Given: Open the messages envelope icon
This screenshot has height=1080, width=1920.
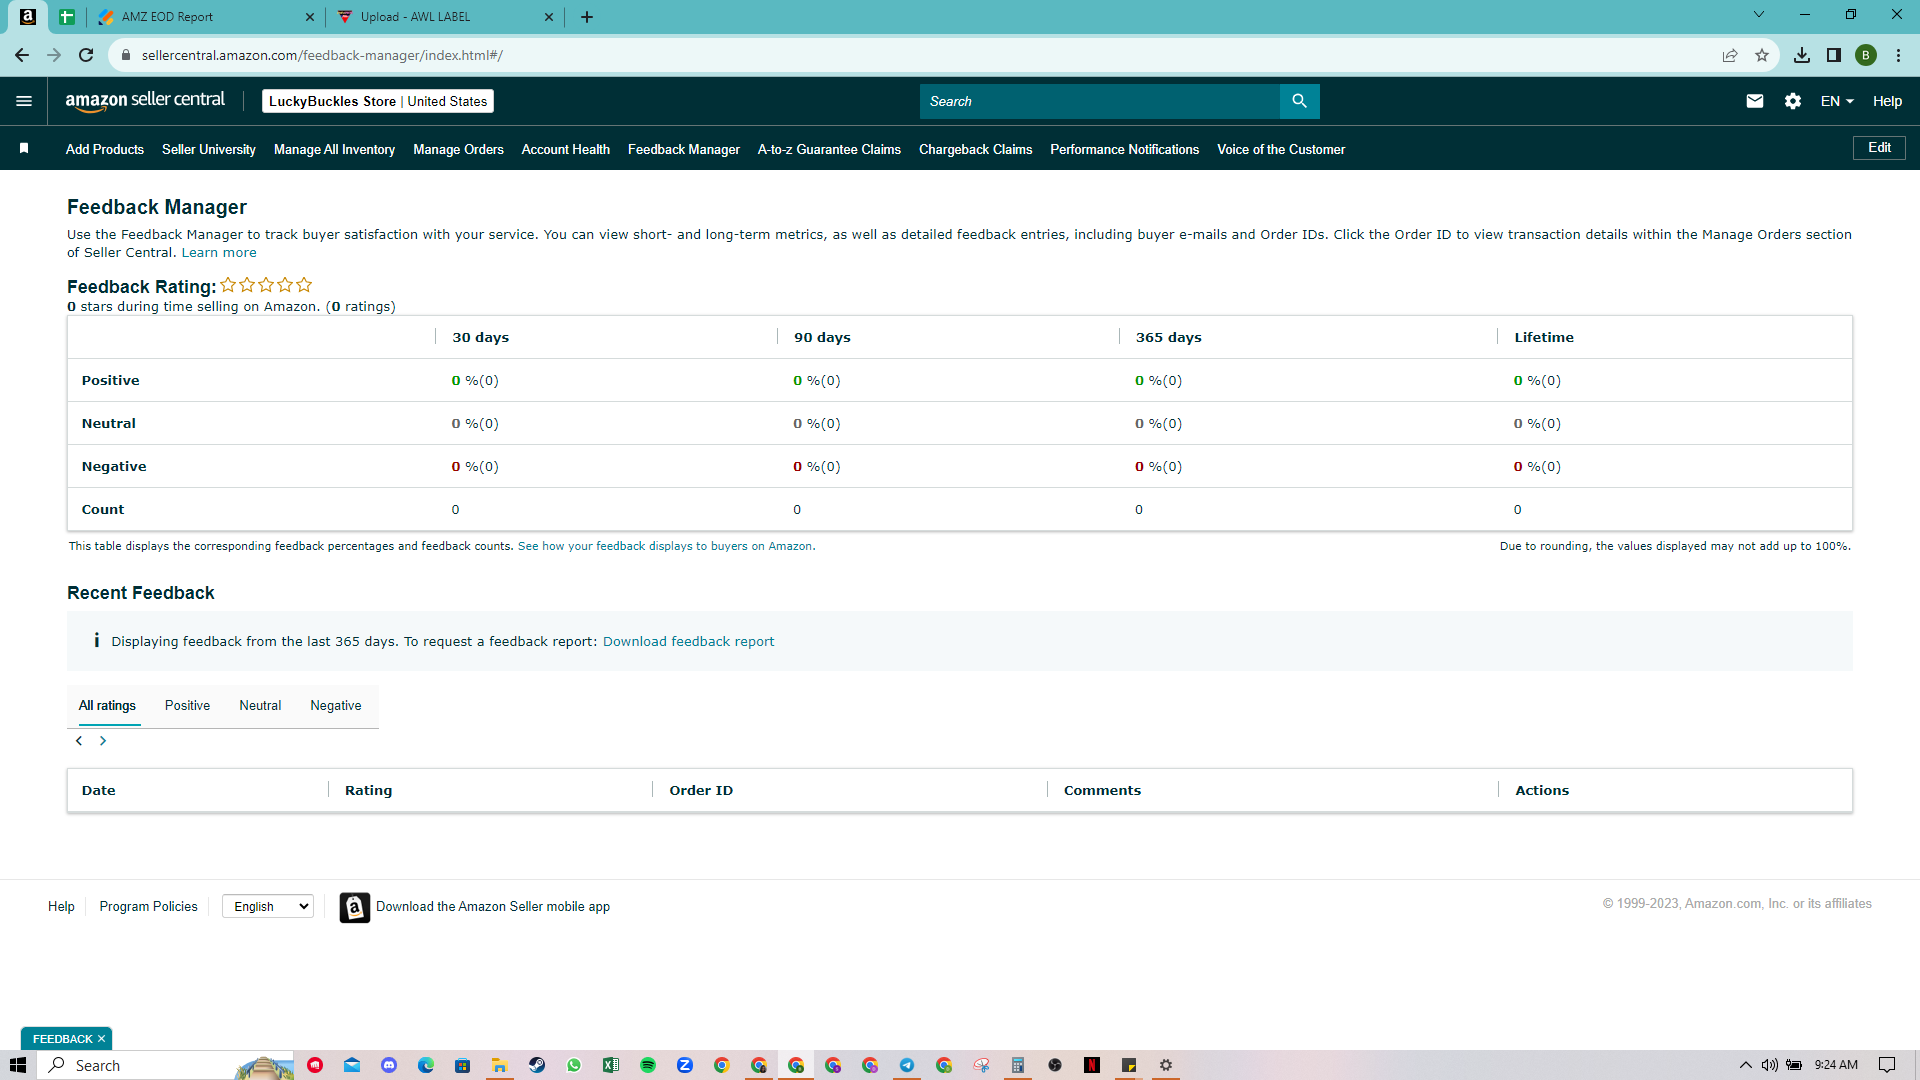Looking at the screenshot, I should coord(1754,101).
